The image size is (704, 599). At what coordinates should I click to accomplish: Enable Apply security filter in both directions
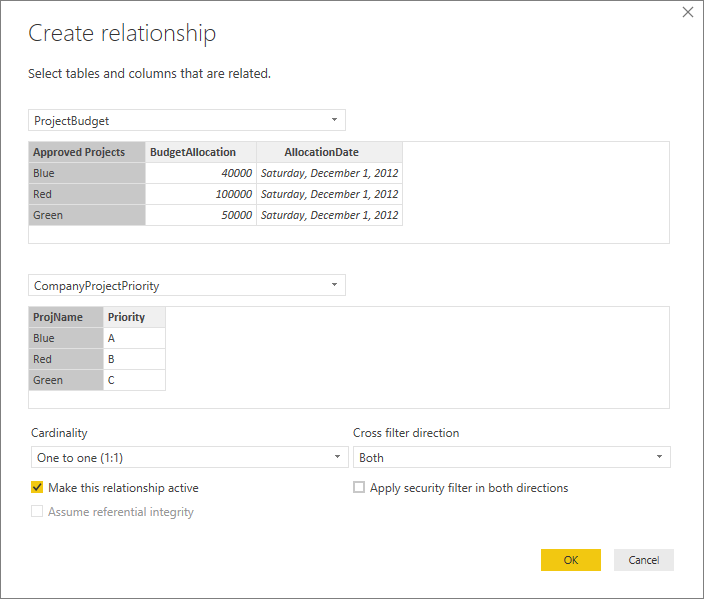point(359,488)
